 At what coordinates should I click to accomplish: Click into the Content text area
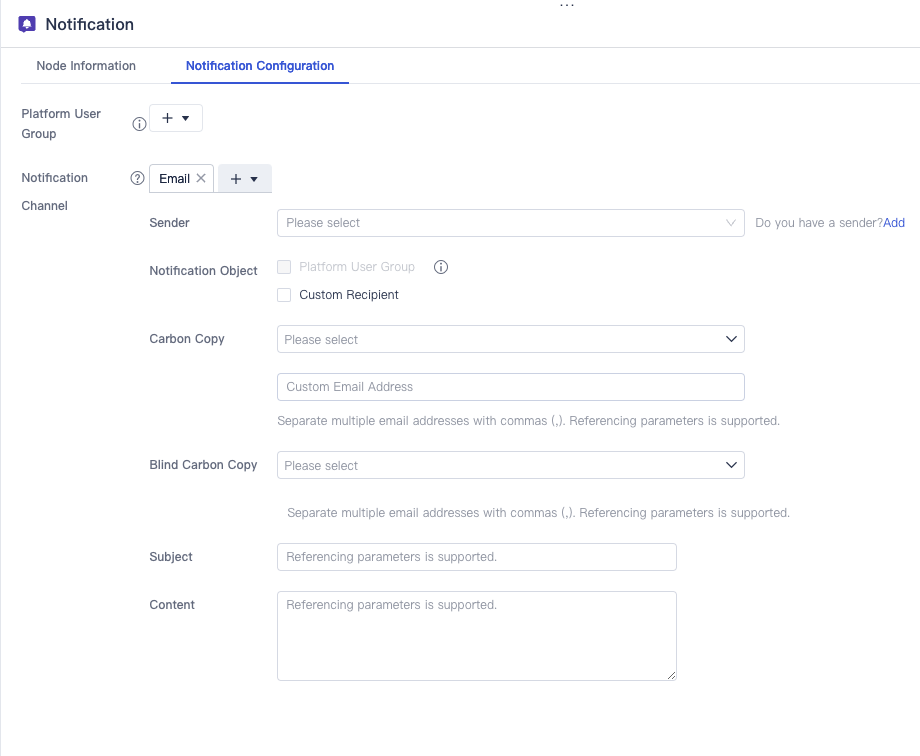coord(476,636)
